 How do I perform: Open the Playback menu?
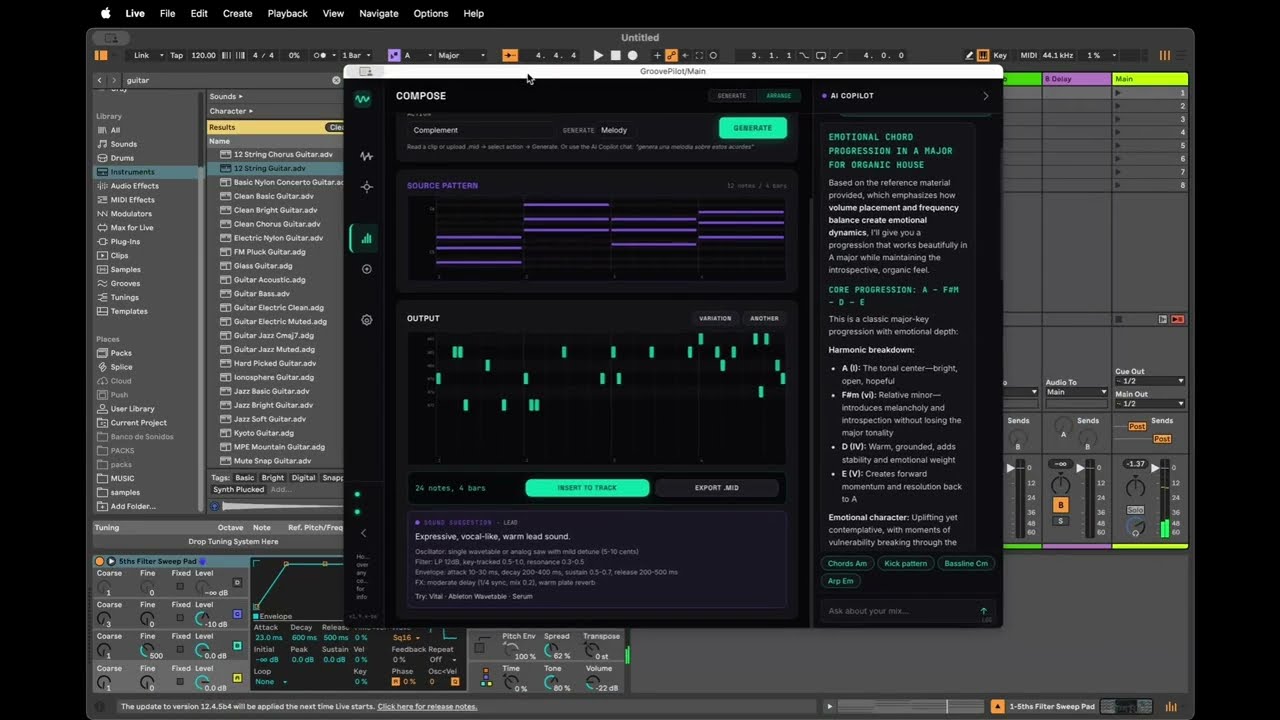click(287, 13)
